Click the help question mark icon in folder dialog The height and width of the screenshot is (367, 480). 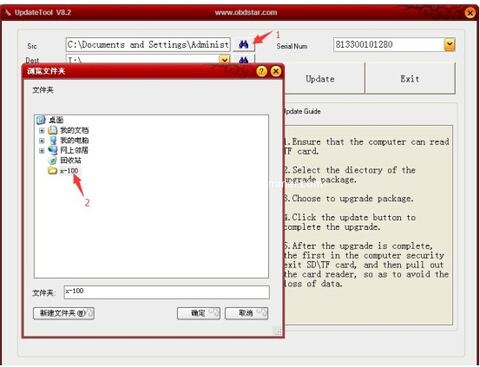pyautogui.click(x=262, y=71)
